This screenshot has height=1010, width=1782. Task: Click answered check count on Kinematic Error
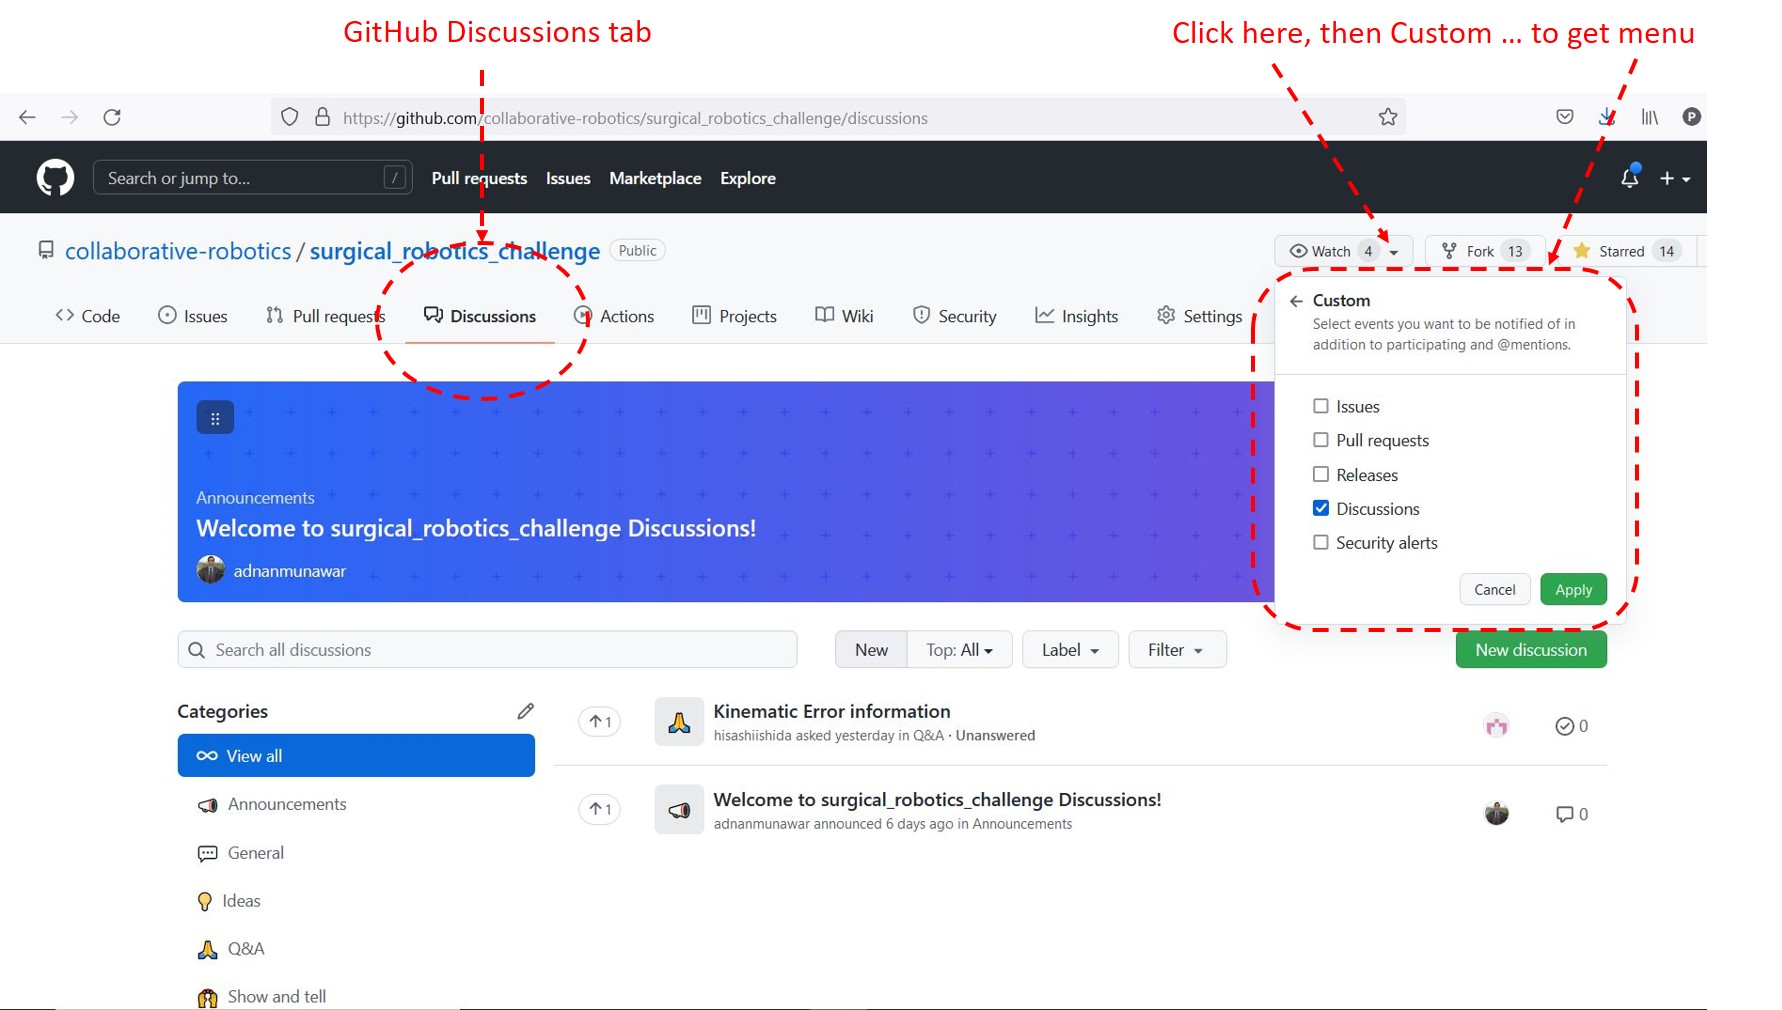(1572, 726)
